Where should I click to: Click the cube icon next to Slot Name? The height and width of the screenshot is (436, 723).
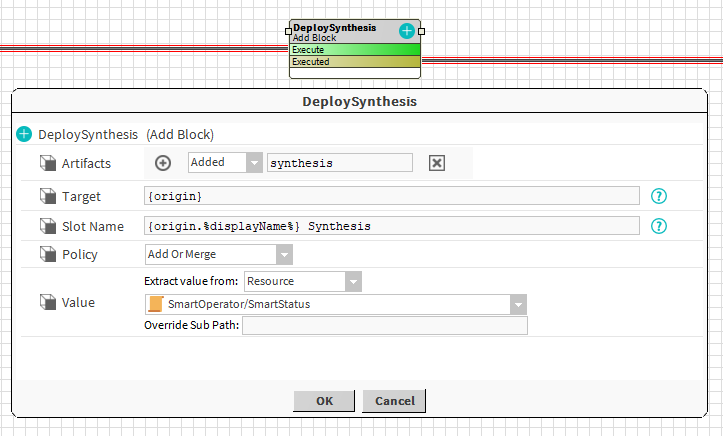(x=47, y=226)
